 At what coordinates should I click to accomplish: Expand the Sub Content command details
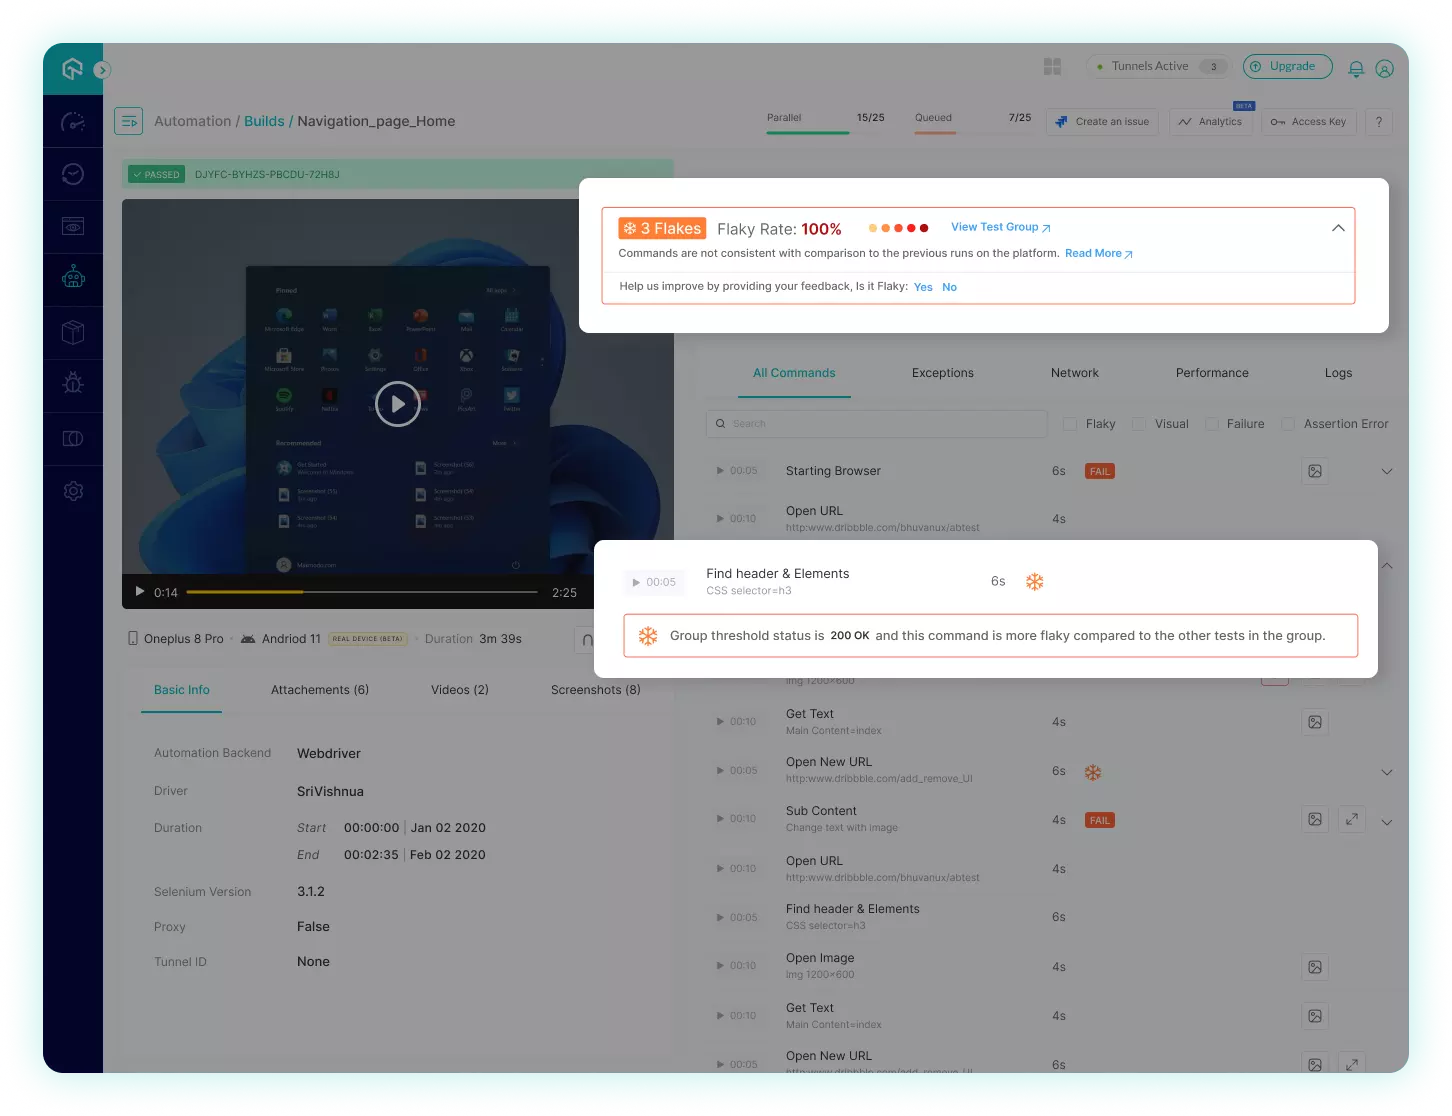click(x=1387, y=821)
